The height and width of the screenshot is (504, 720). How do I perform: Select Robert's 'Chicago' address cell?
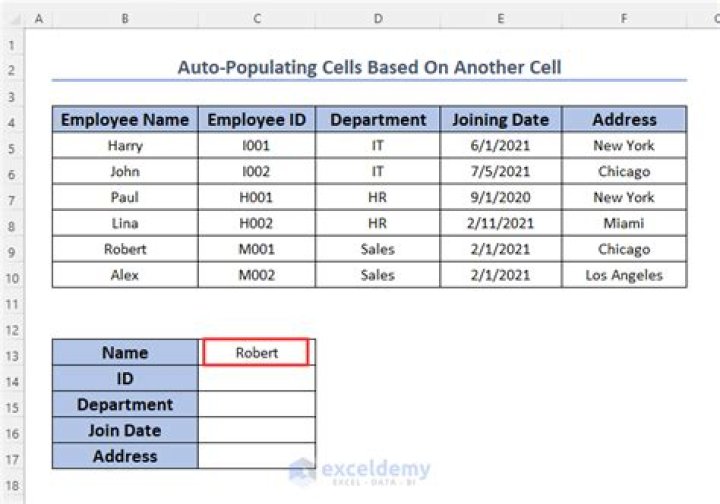point(624,249)
